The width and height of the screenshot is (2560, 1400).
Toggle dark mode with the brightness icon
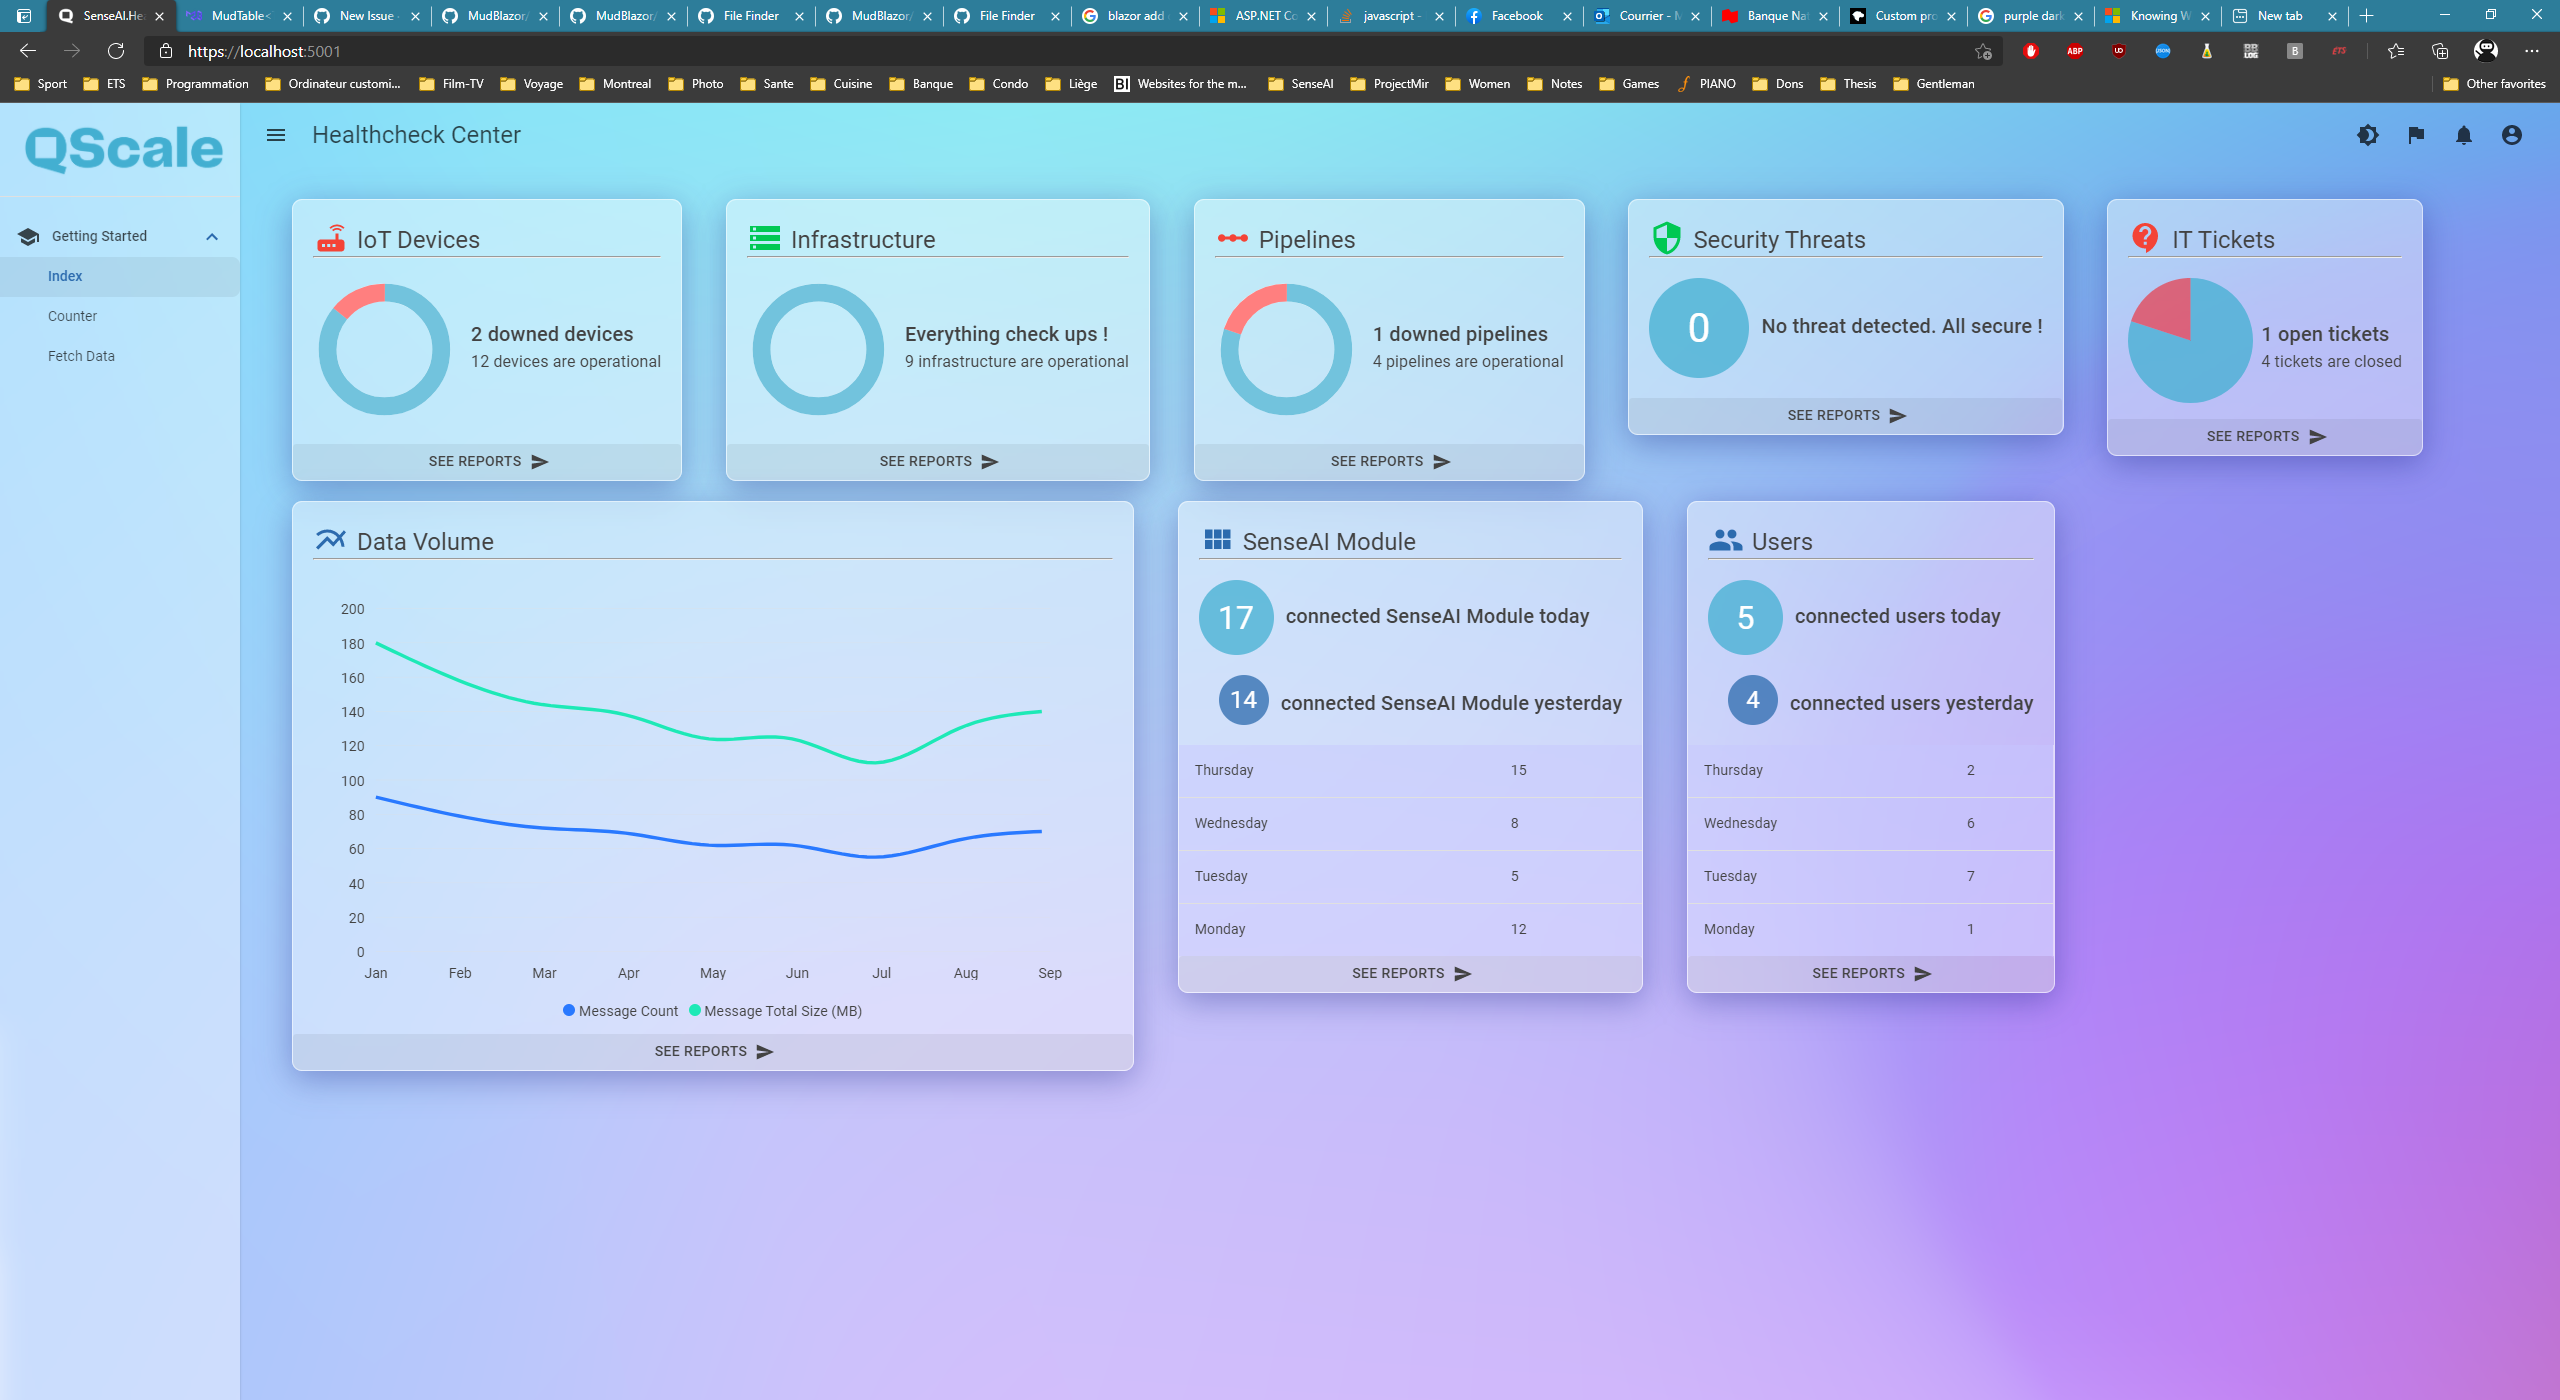(x=2367, y=135)
